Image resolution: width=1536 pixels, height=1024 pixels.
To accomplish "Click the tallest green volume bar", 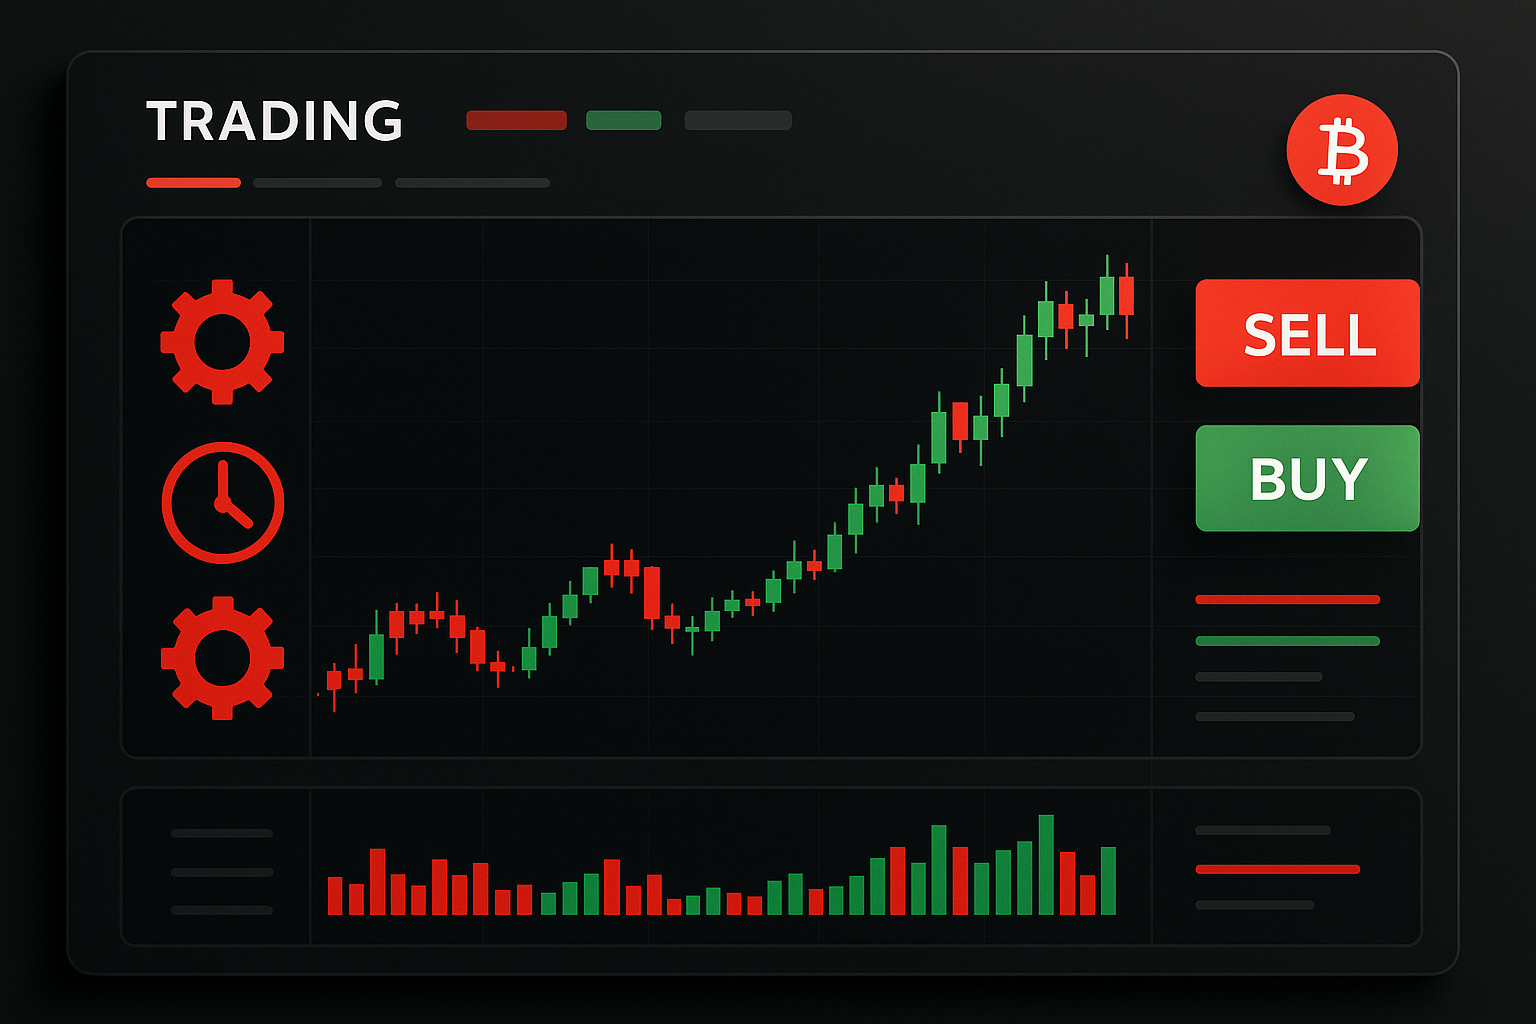I will [x=1046, y=865].
